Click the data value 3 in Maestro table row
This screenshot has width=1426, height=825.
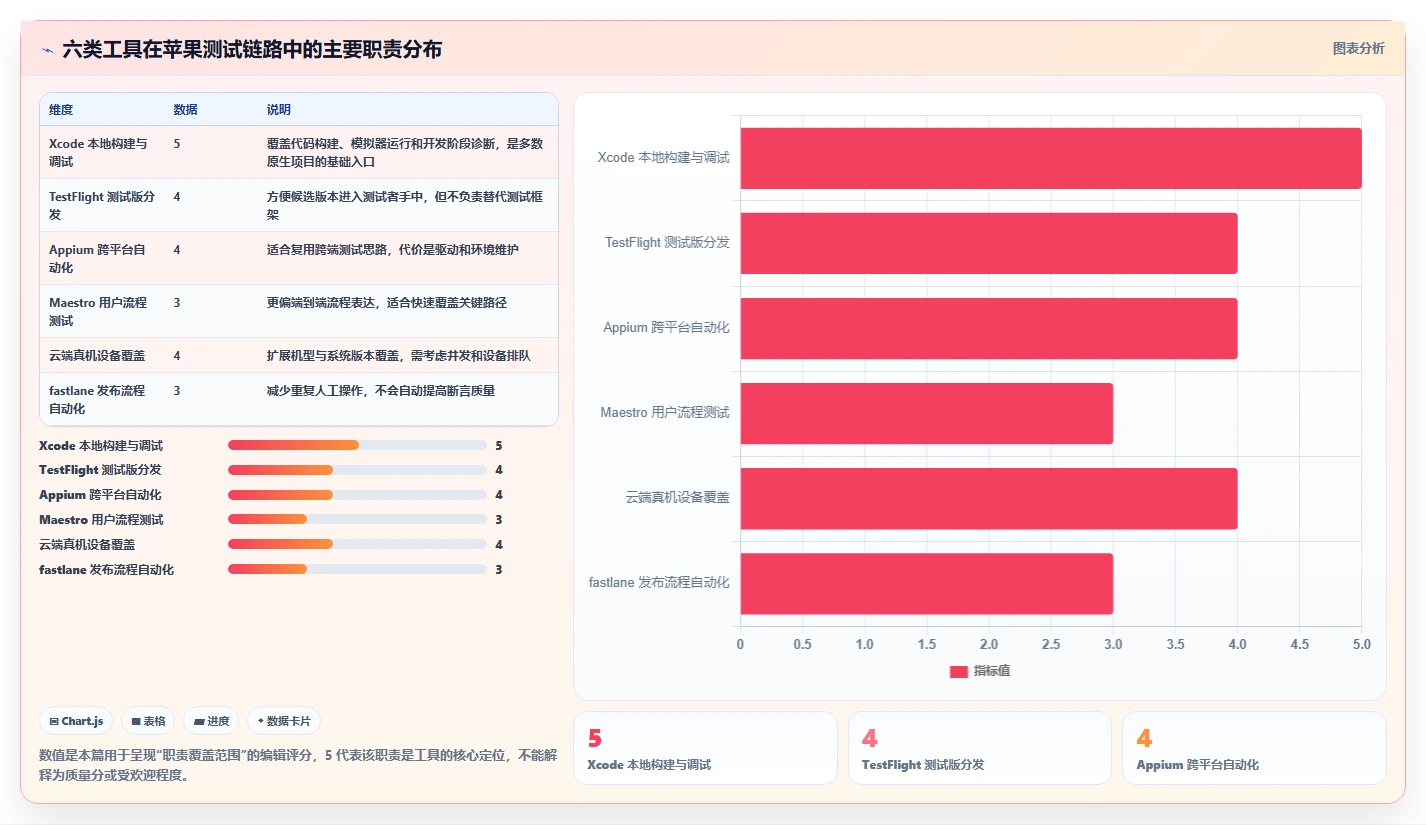[x=177, y=302]
